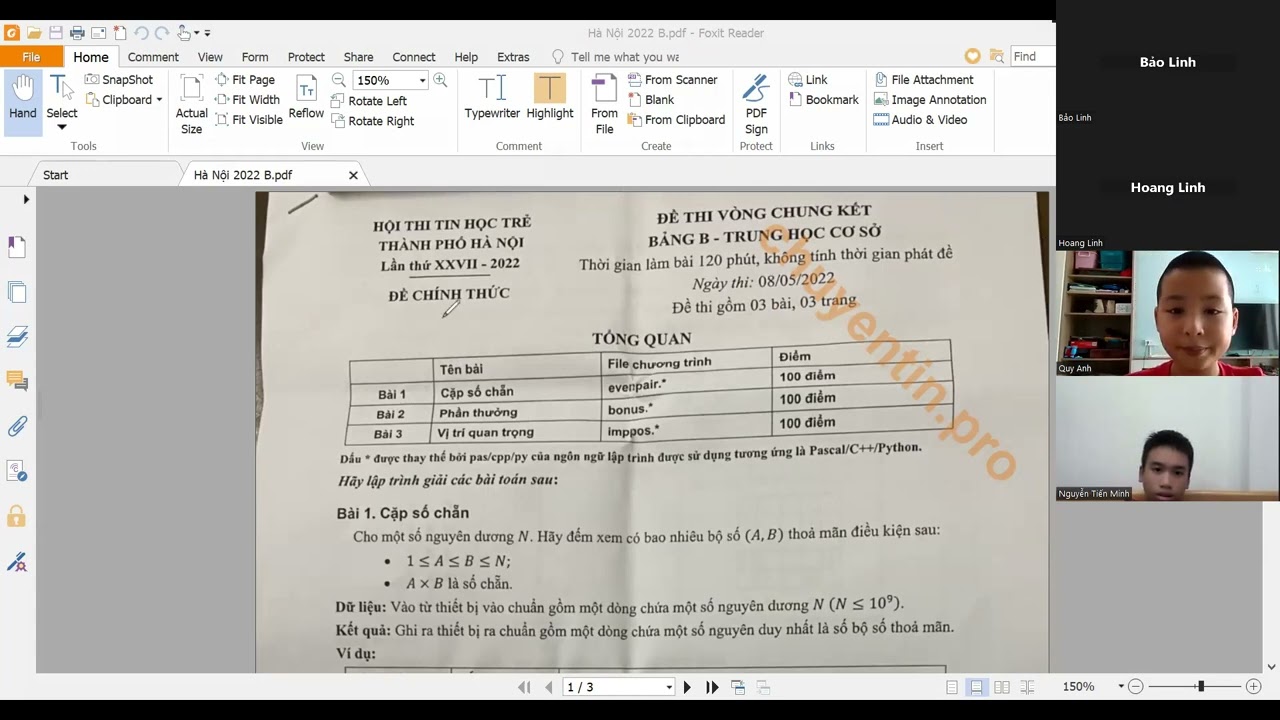Open the security lock panel
Screen dimensions: 1280x720
16,516
